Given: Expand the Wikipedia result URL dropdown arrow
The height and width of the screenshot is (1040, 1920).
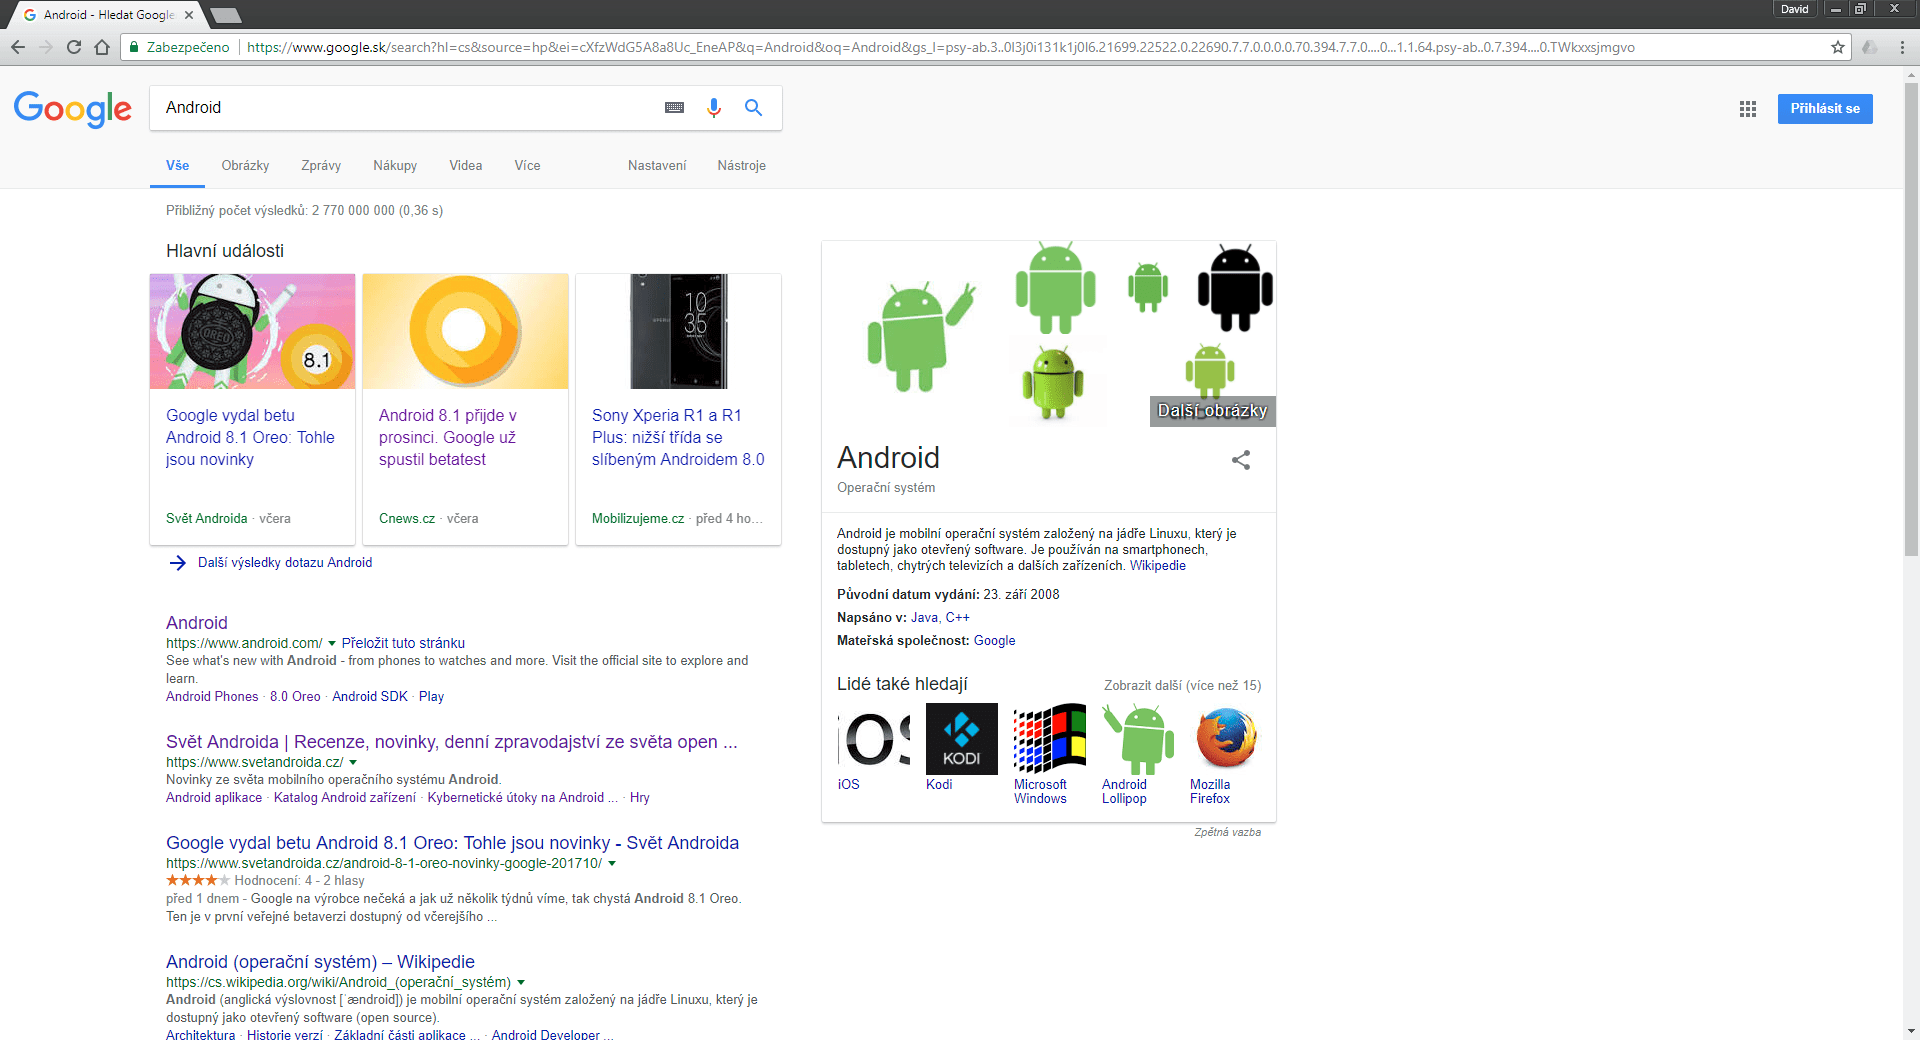Looking at the screenshot, I should [x=521, y=983].
